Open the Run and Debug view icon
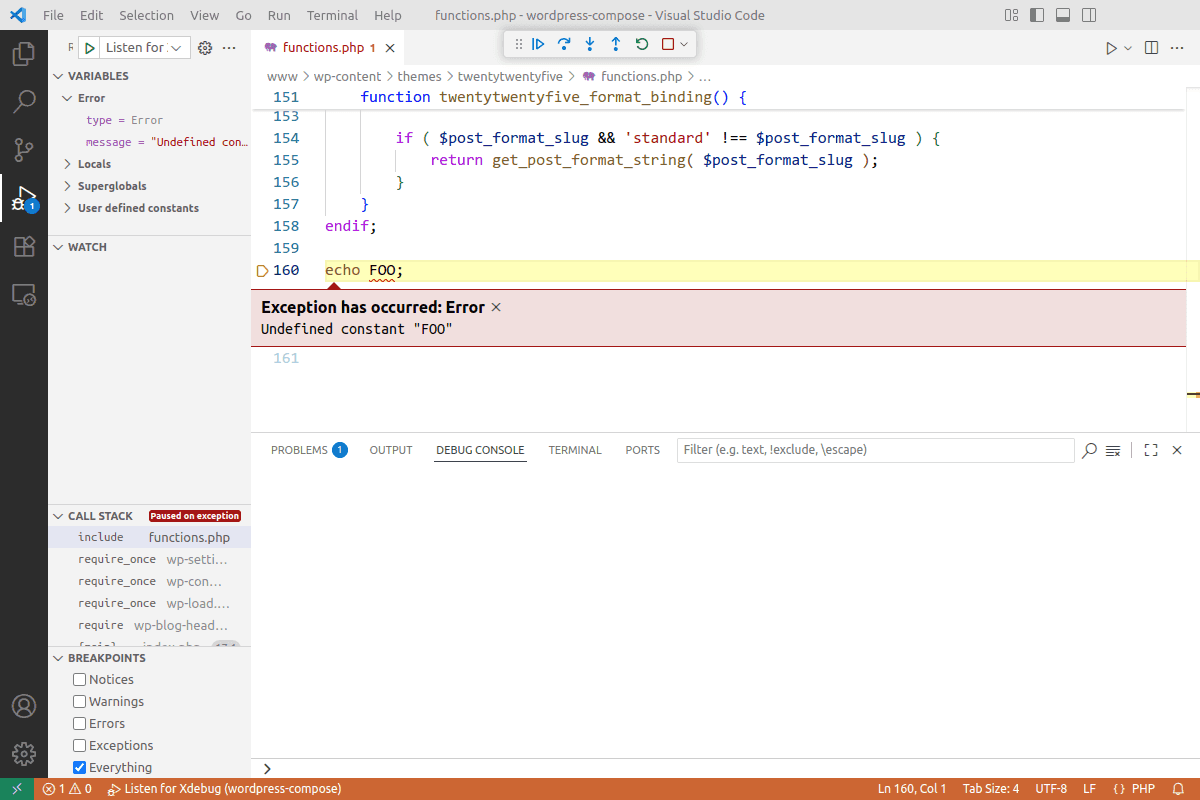 (24, 197)
